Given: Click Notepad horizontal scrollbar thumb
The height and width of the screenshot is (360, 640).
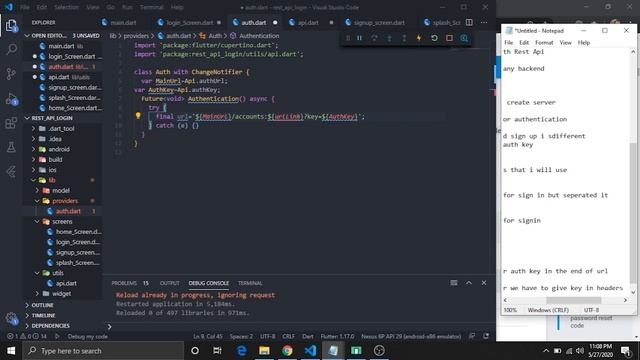Looking at the screenshot, I should pyautogui.click(x=573, y=300).
